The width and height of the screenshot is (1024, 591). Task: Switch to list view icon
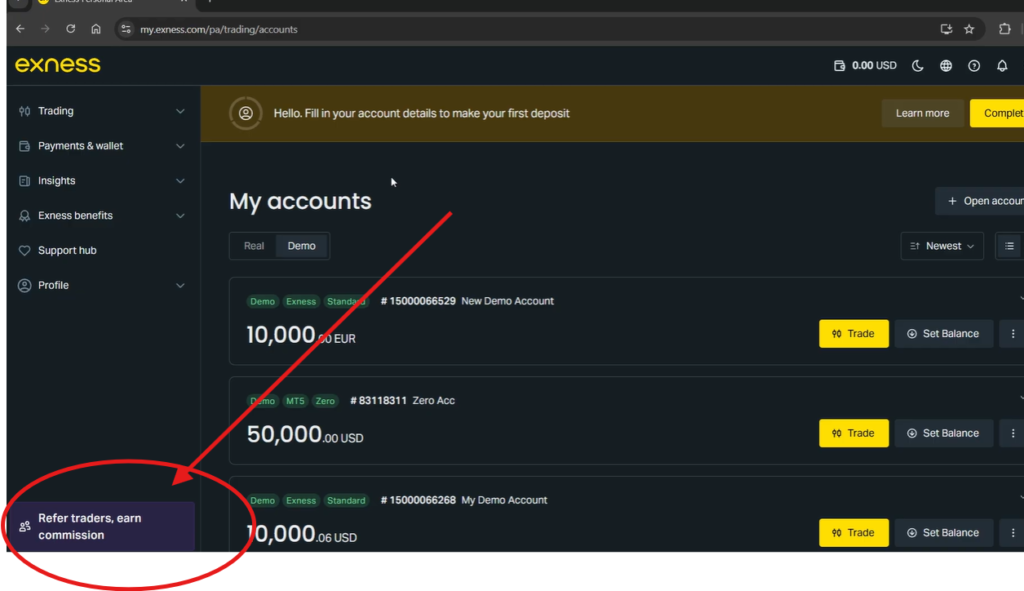(x=1009, y=246)
